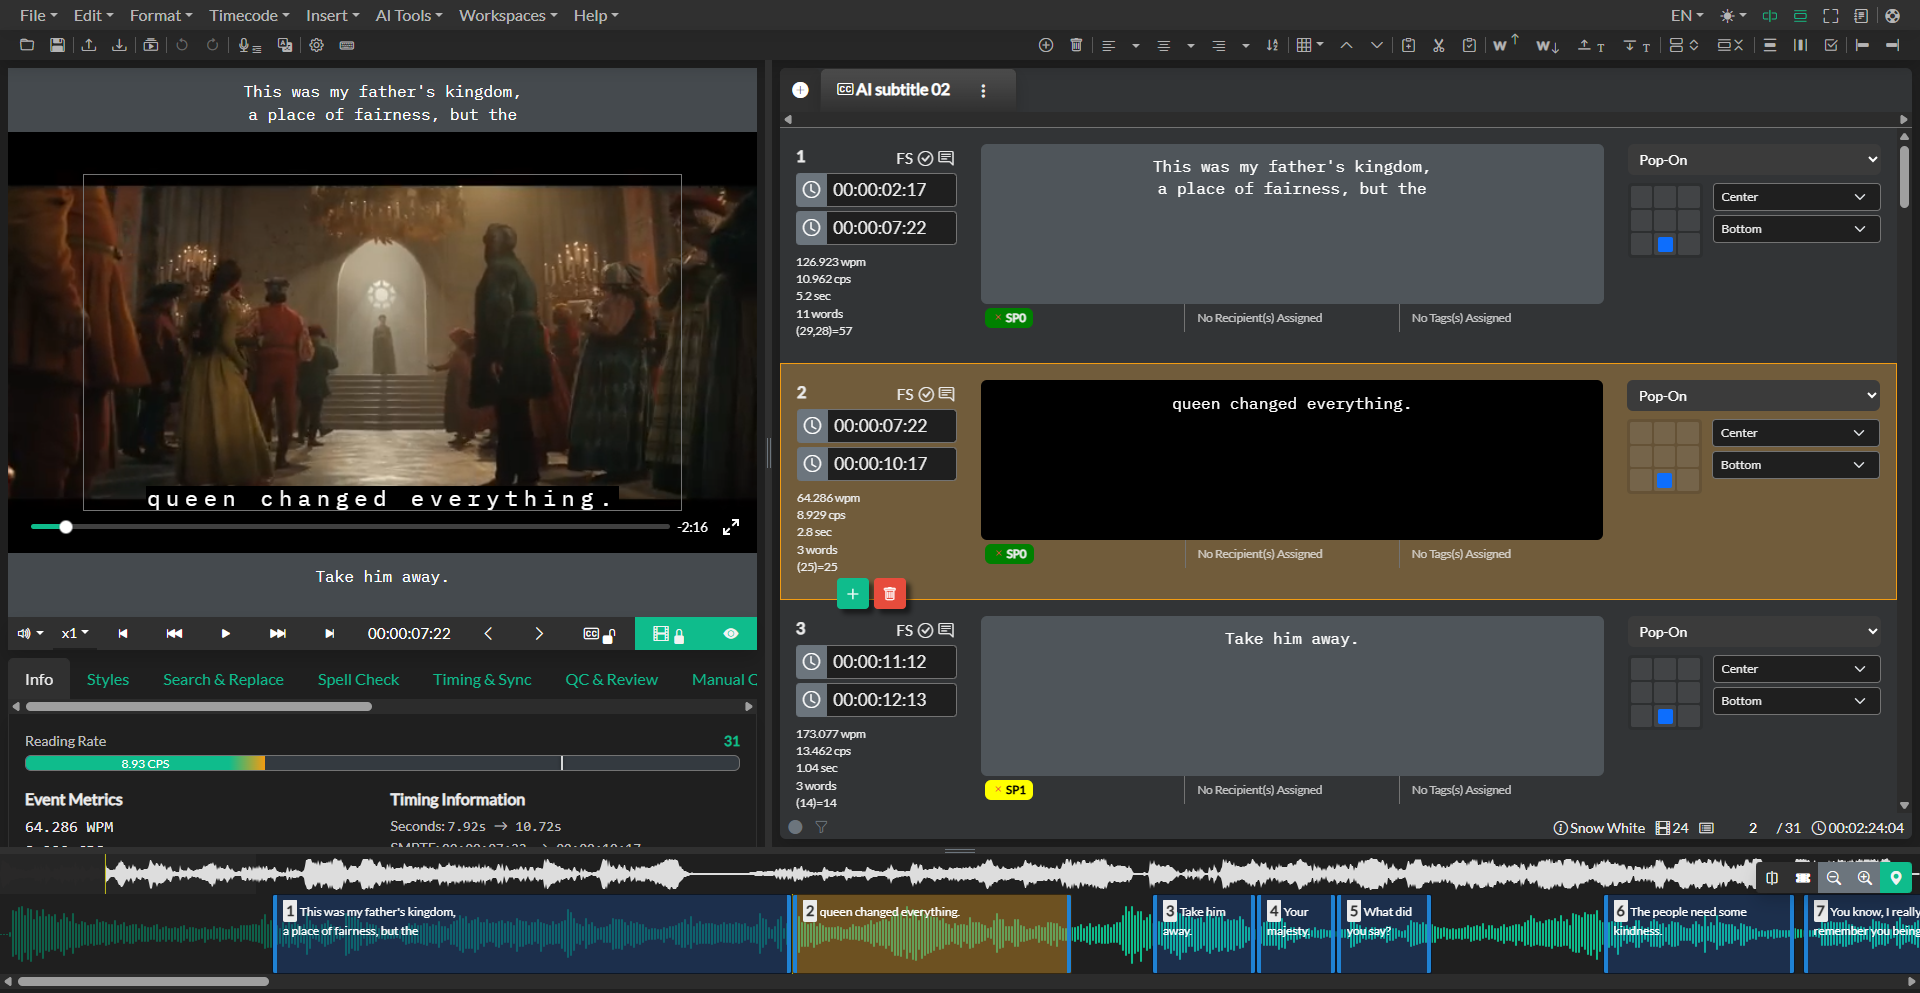This screenshot has width=1920, height=993.
Task: Undo the last change
Action: pyautogui.click(x=181, y=45)
